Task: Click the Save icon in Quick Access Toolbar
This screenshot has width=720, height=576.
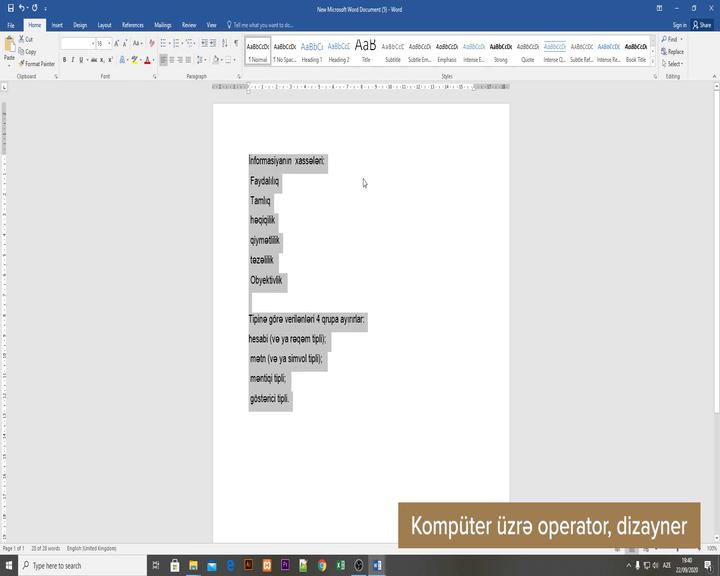Action: click(9, 8)
